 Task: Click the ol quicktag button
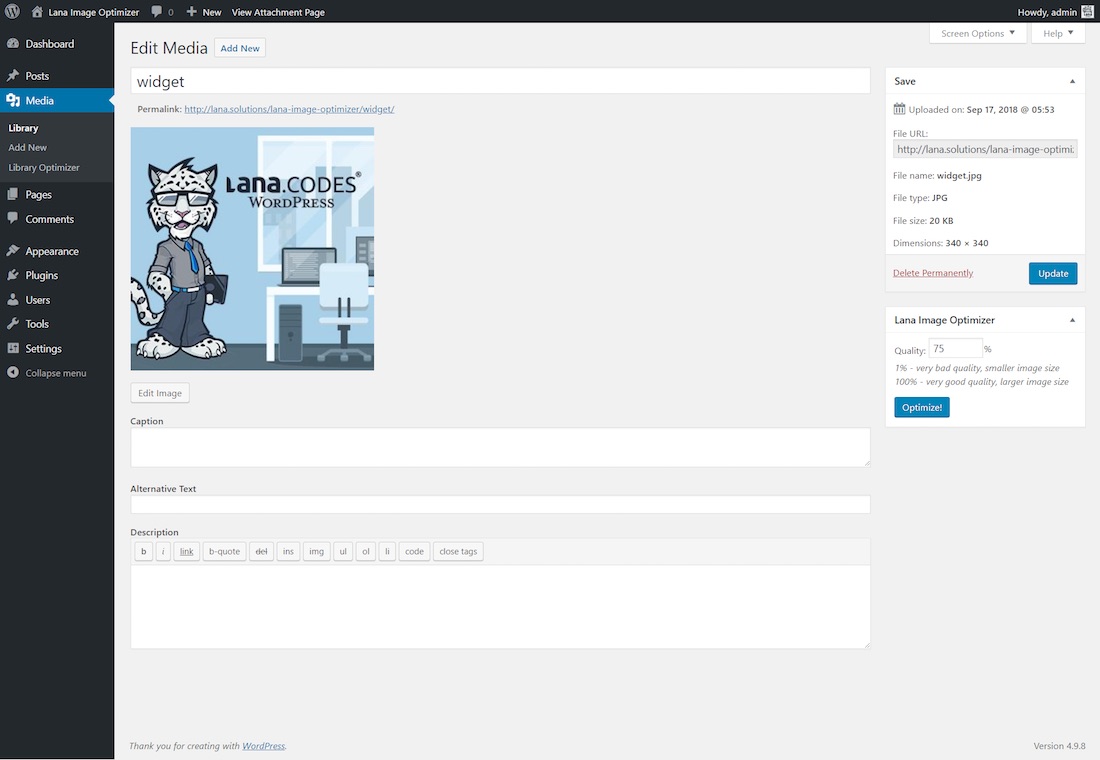click(365, 552)
